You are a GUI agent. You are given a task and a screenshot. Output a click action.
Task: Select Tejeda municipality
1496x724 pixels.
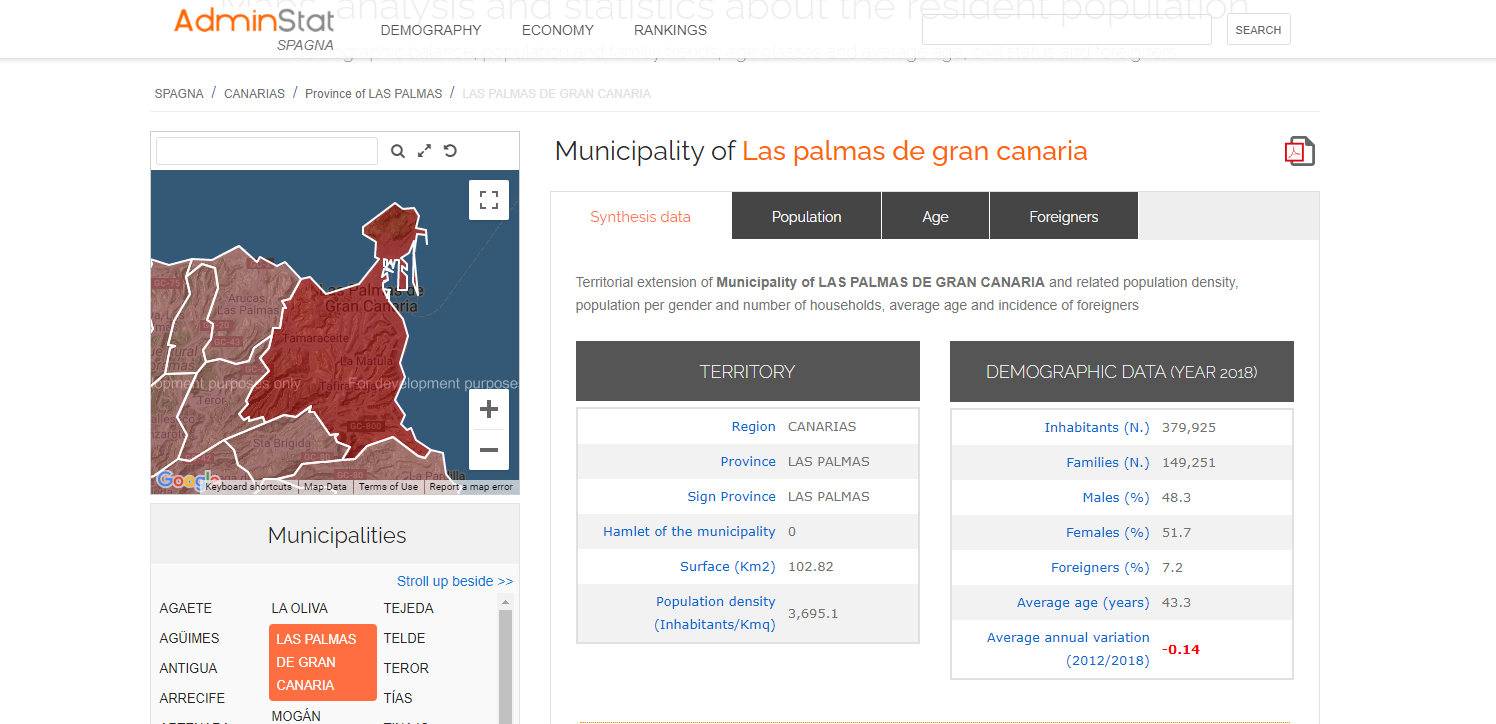pos(409,608)
